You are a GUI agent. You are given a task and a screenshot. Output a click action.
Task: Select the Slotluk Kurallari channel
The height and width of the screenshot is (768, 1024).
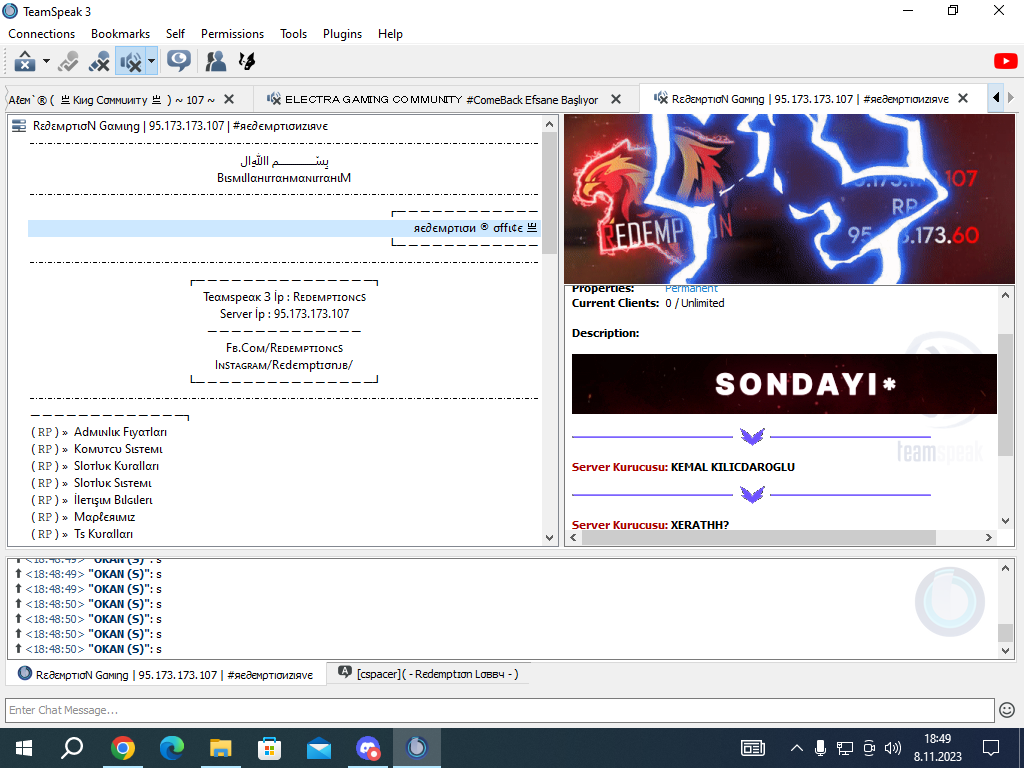(95, 466)
